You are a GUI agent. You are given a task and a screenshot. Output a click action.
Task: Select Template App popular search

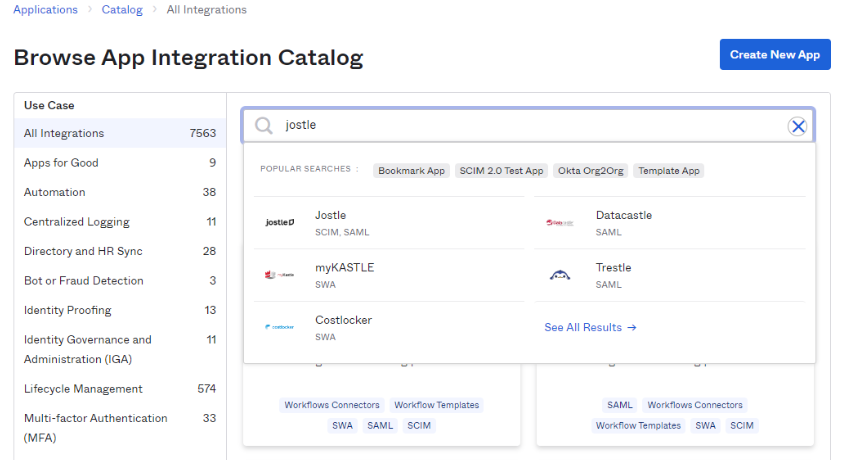click(x=669, y=171)
